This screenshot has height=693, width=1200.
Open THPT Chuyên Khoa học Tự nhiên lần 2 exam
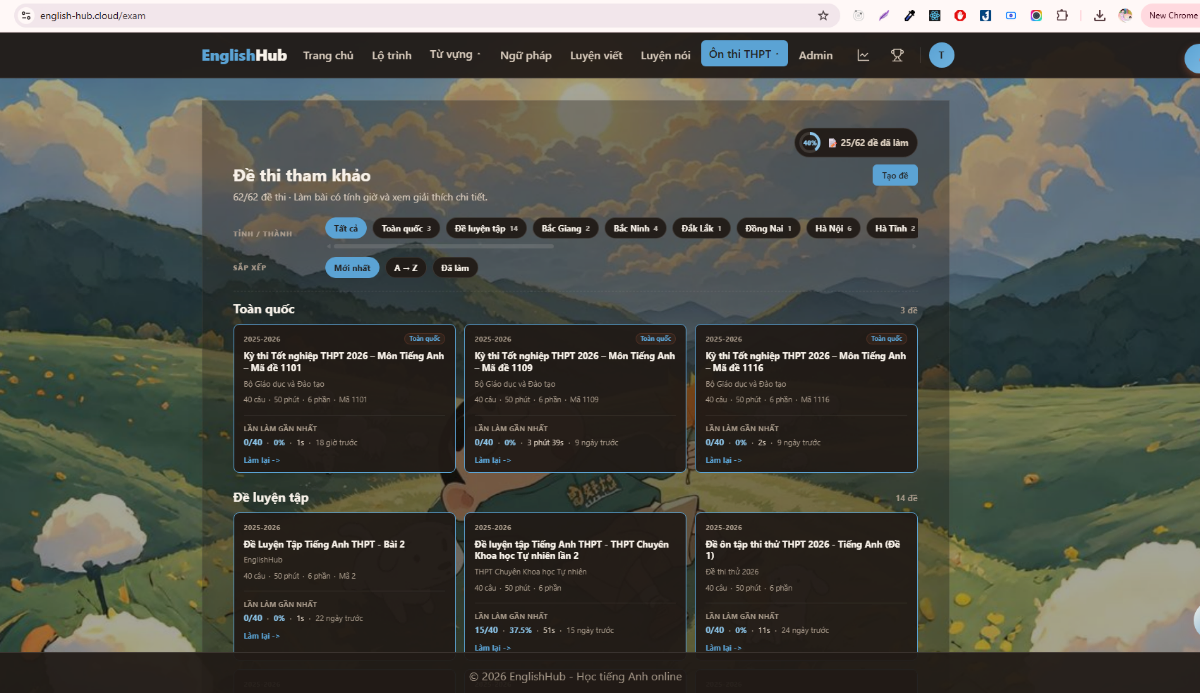click(572, 550)
